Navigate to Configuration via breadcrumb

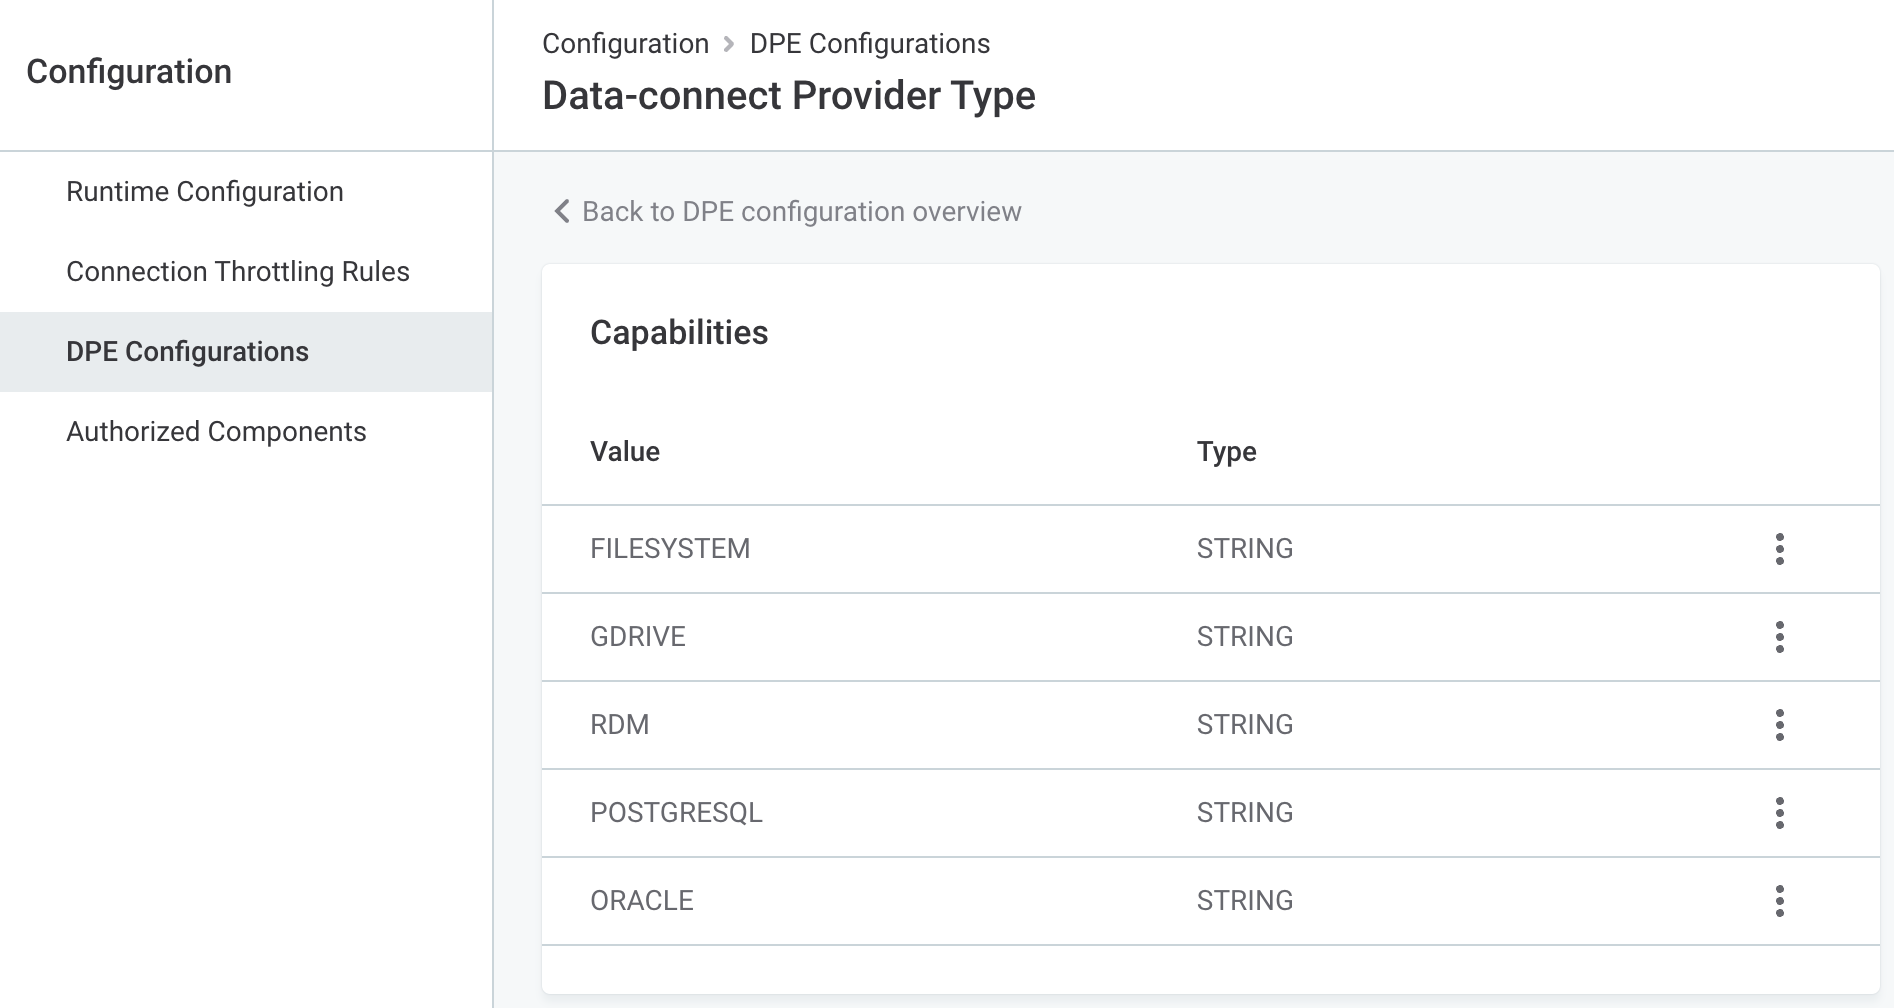[x=626, y=43]
